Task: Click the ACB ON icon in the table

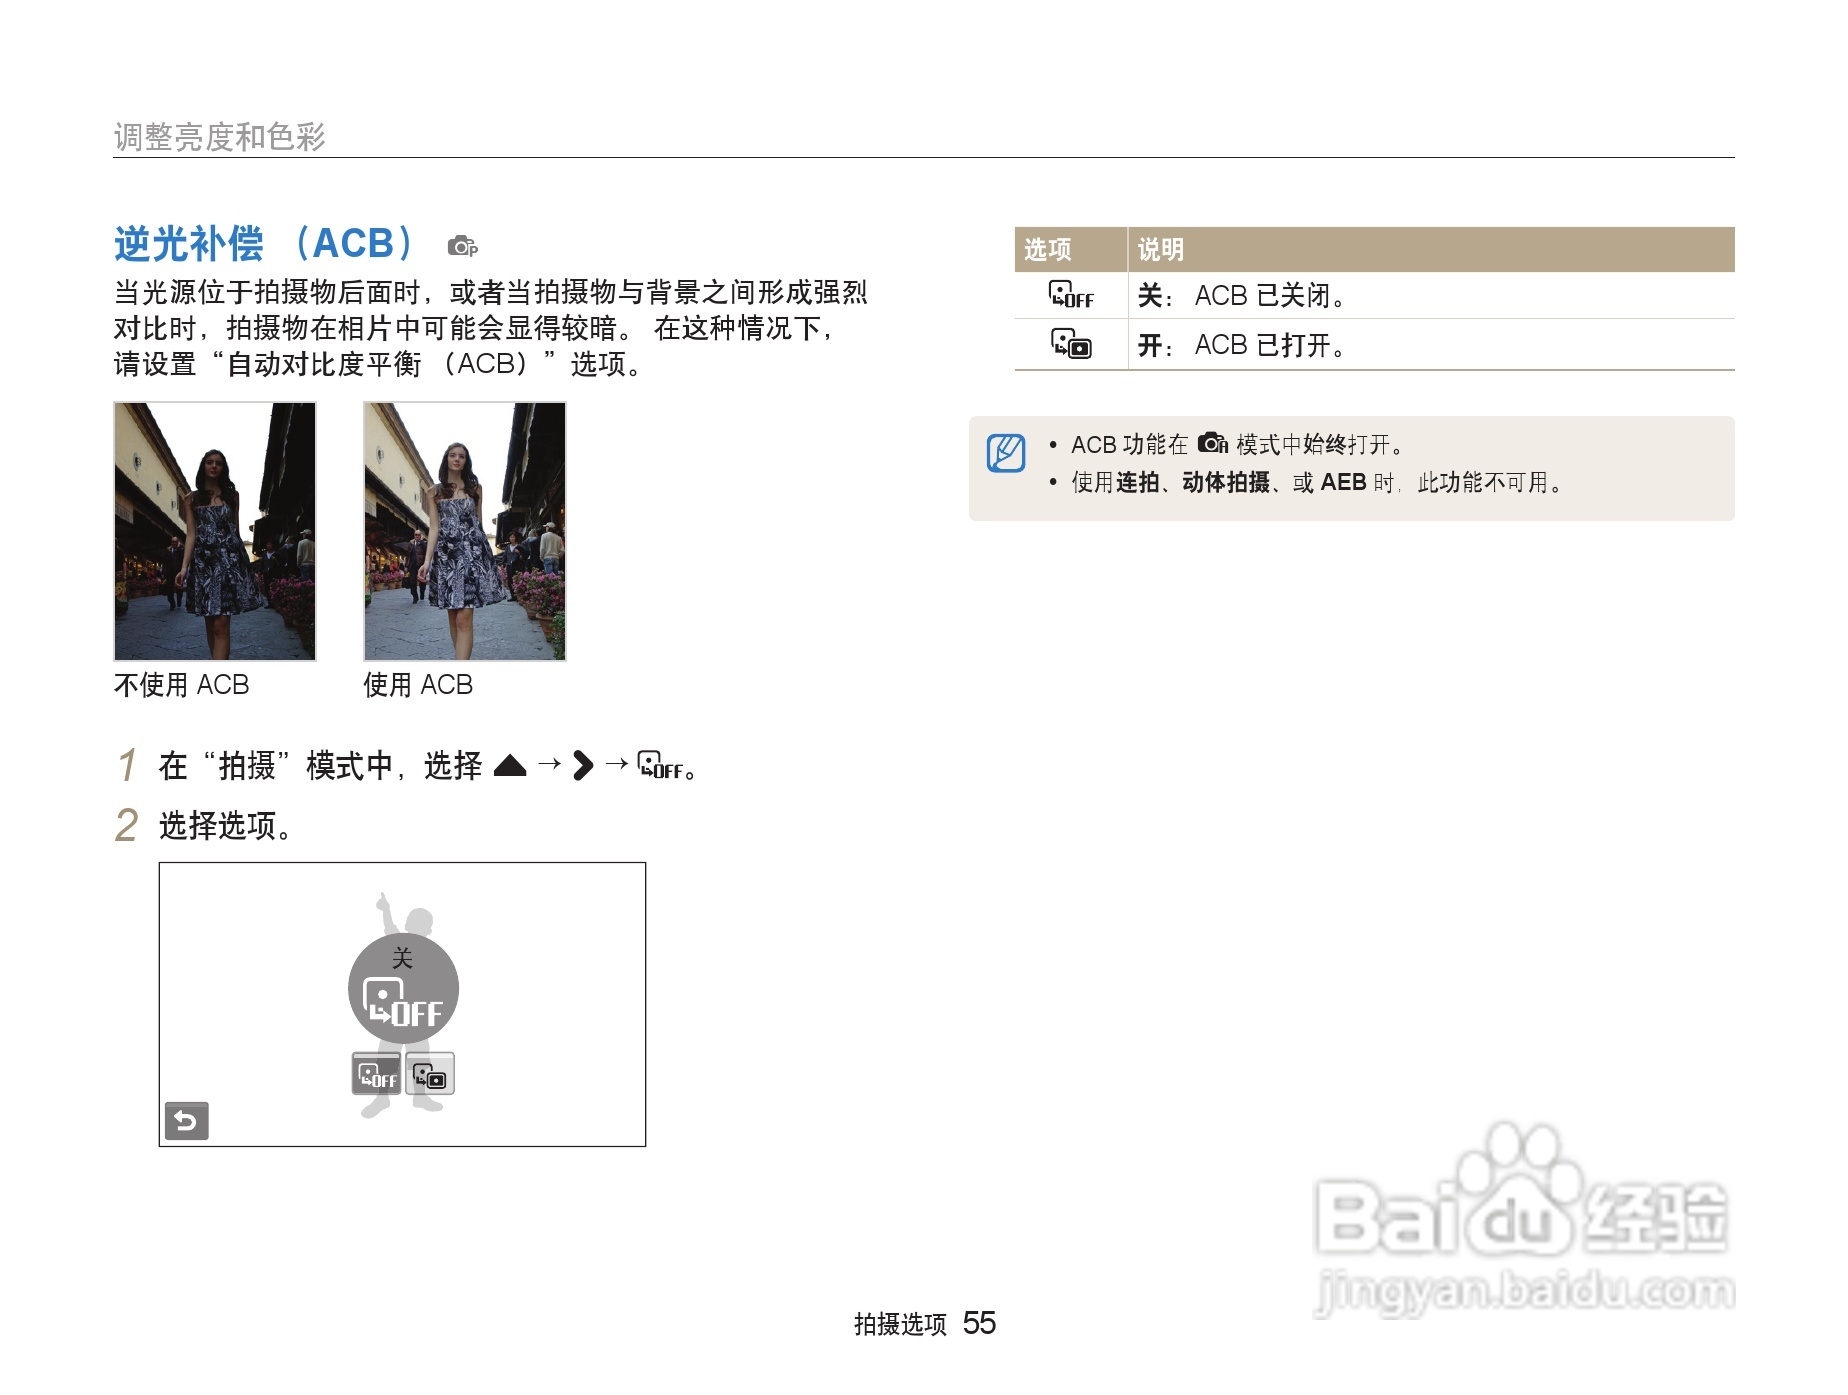Action: pos(1070,344)
